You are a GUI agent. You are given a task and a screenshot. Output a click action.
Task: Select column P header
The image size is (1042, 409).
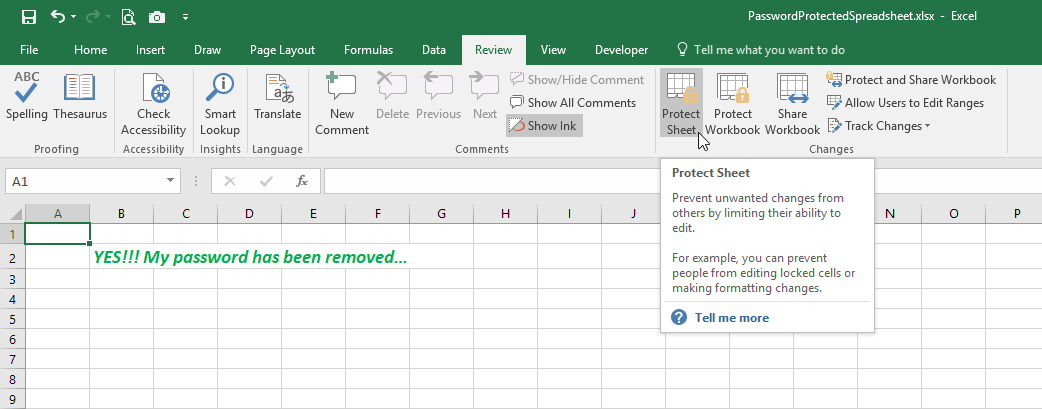[1017, 213]
